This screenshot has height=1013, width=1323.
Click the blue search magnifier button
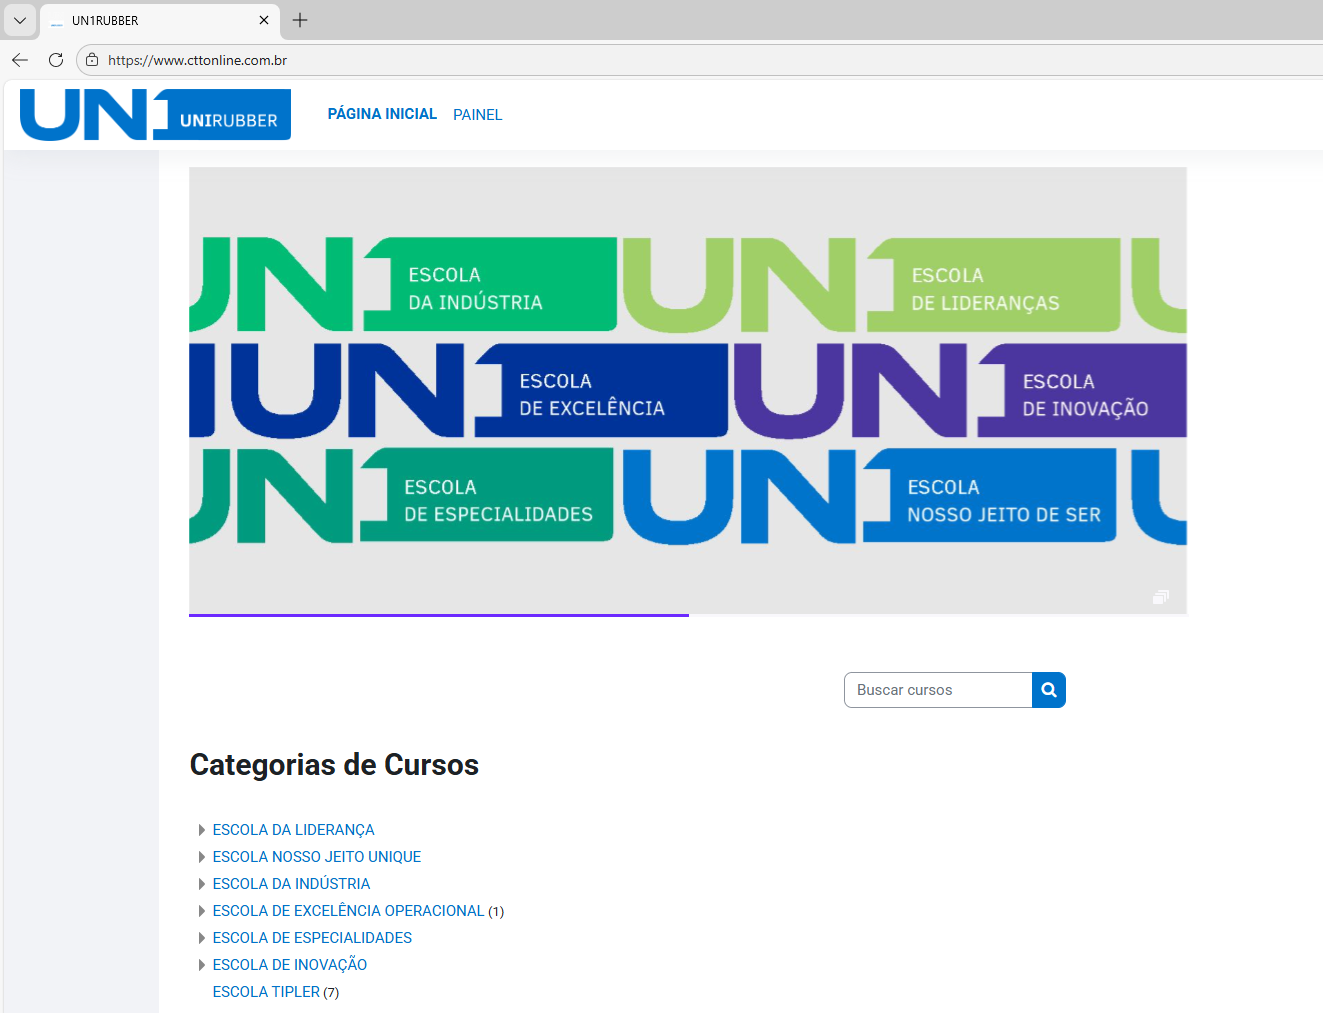[x=1048, y=690]
